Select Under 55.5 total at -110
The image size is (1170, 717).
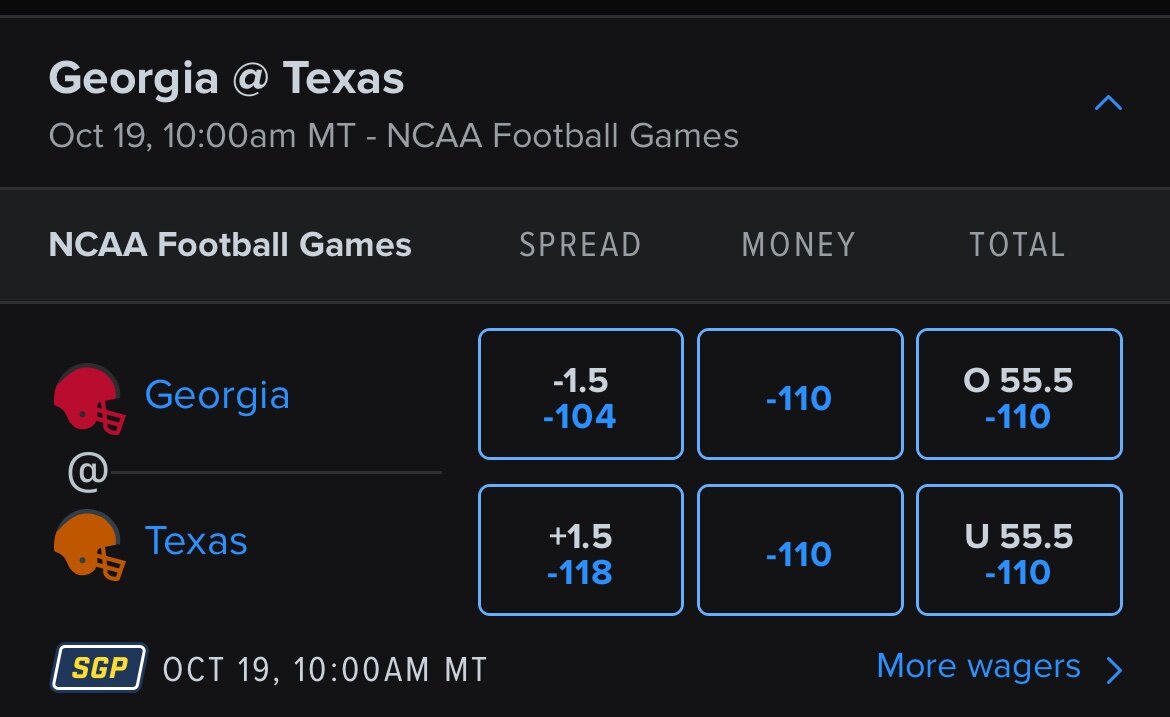pos(1019,550)
